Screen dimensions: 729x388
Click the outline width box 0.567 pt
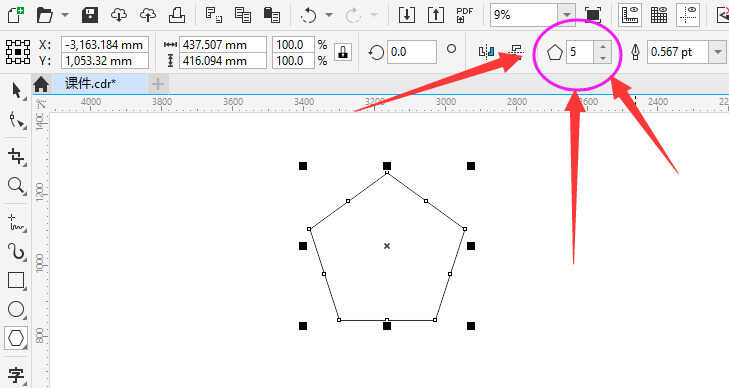point(677,52)
